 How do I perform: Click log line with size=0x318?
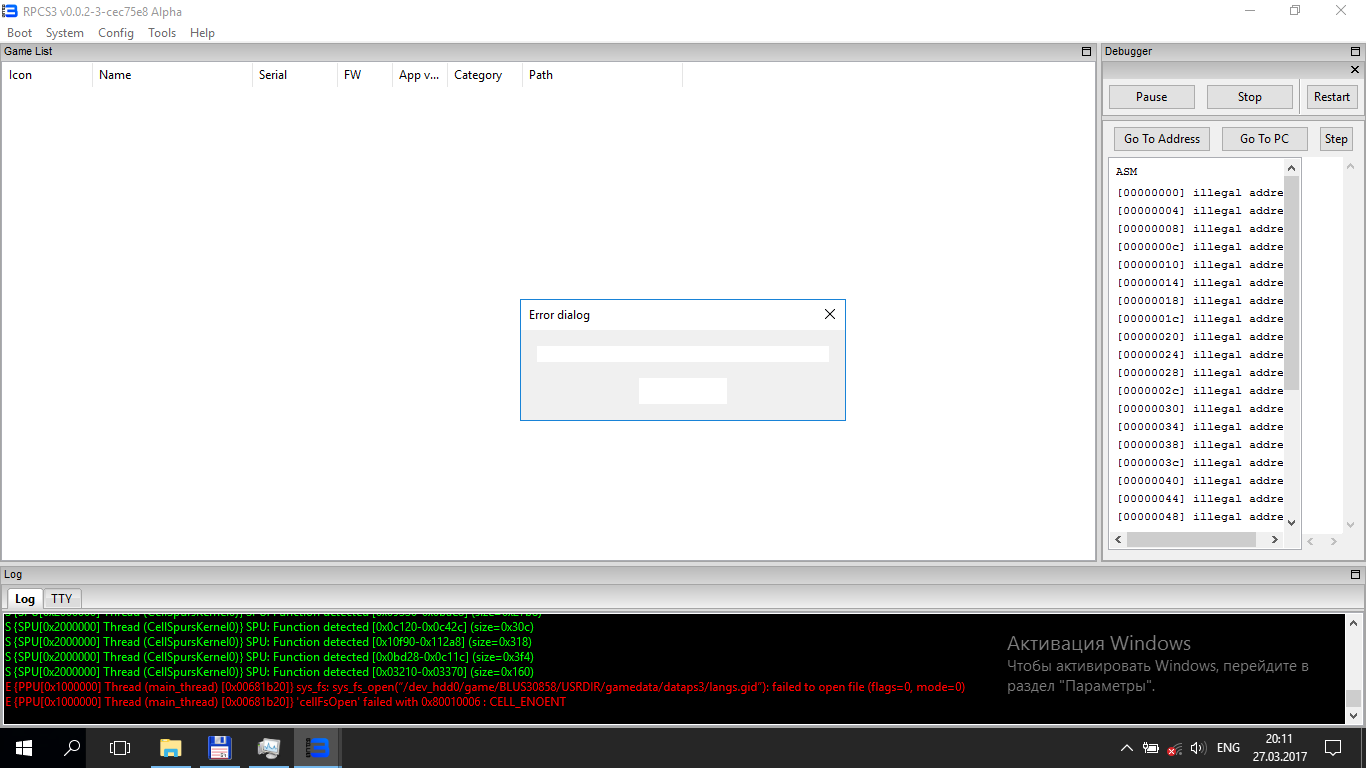pos(268,642)
